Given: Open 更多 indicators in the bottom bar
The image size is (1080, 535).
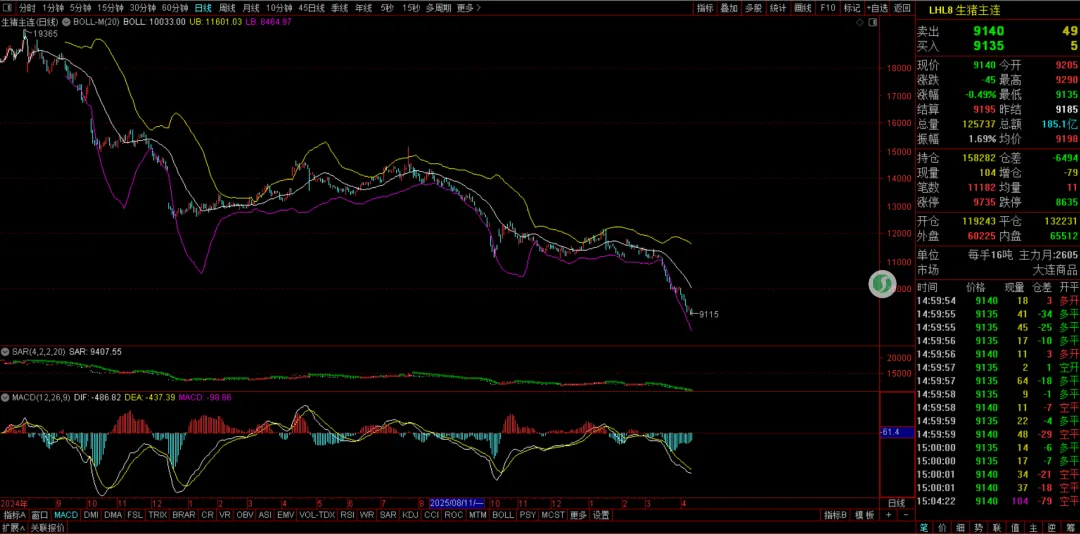Looking at the screenshot, I should 579,515.
